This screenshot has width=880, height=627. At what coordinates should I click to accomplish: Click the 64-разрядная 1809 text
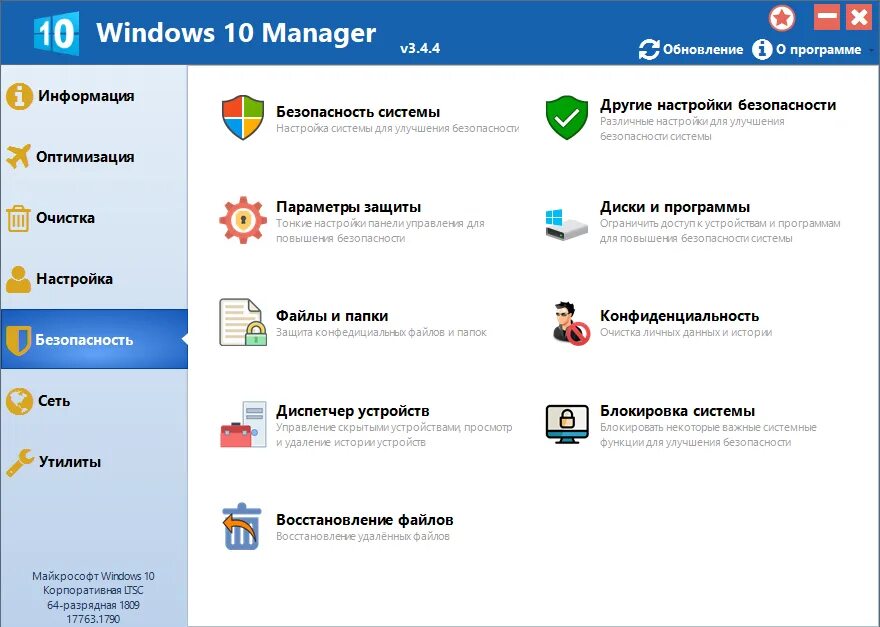coord(93,605)
